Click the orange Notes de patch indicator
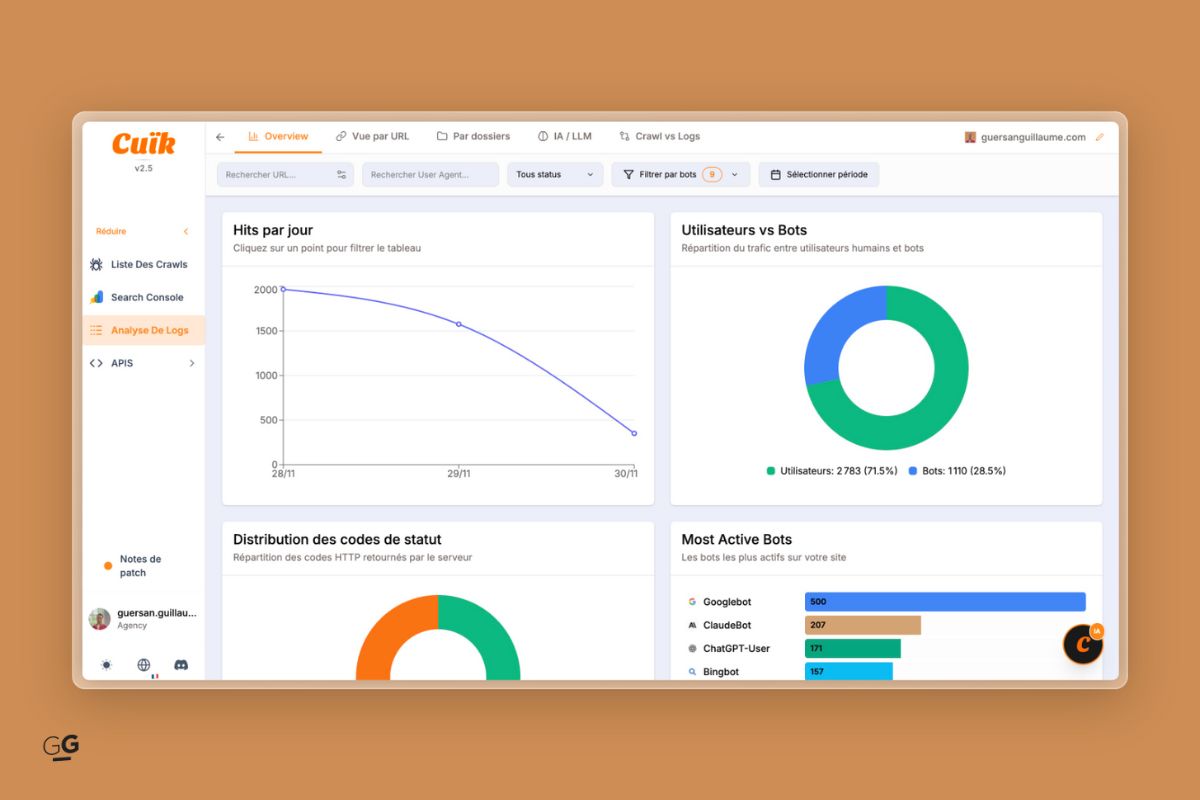This screenshot has width=1200, height=800. click(107, 565)
